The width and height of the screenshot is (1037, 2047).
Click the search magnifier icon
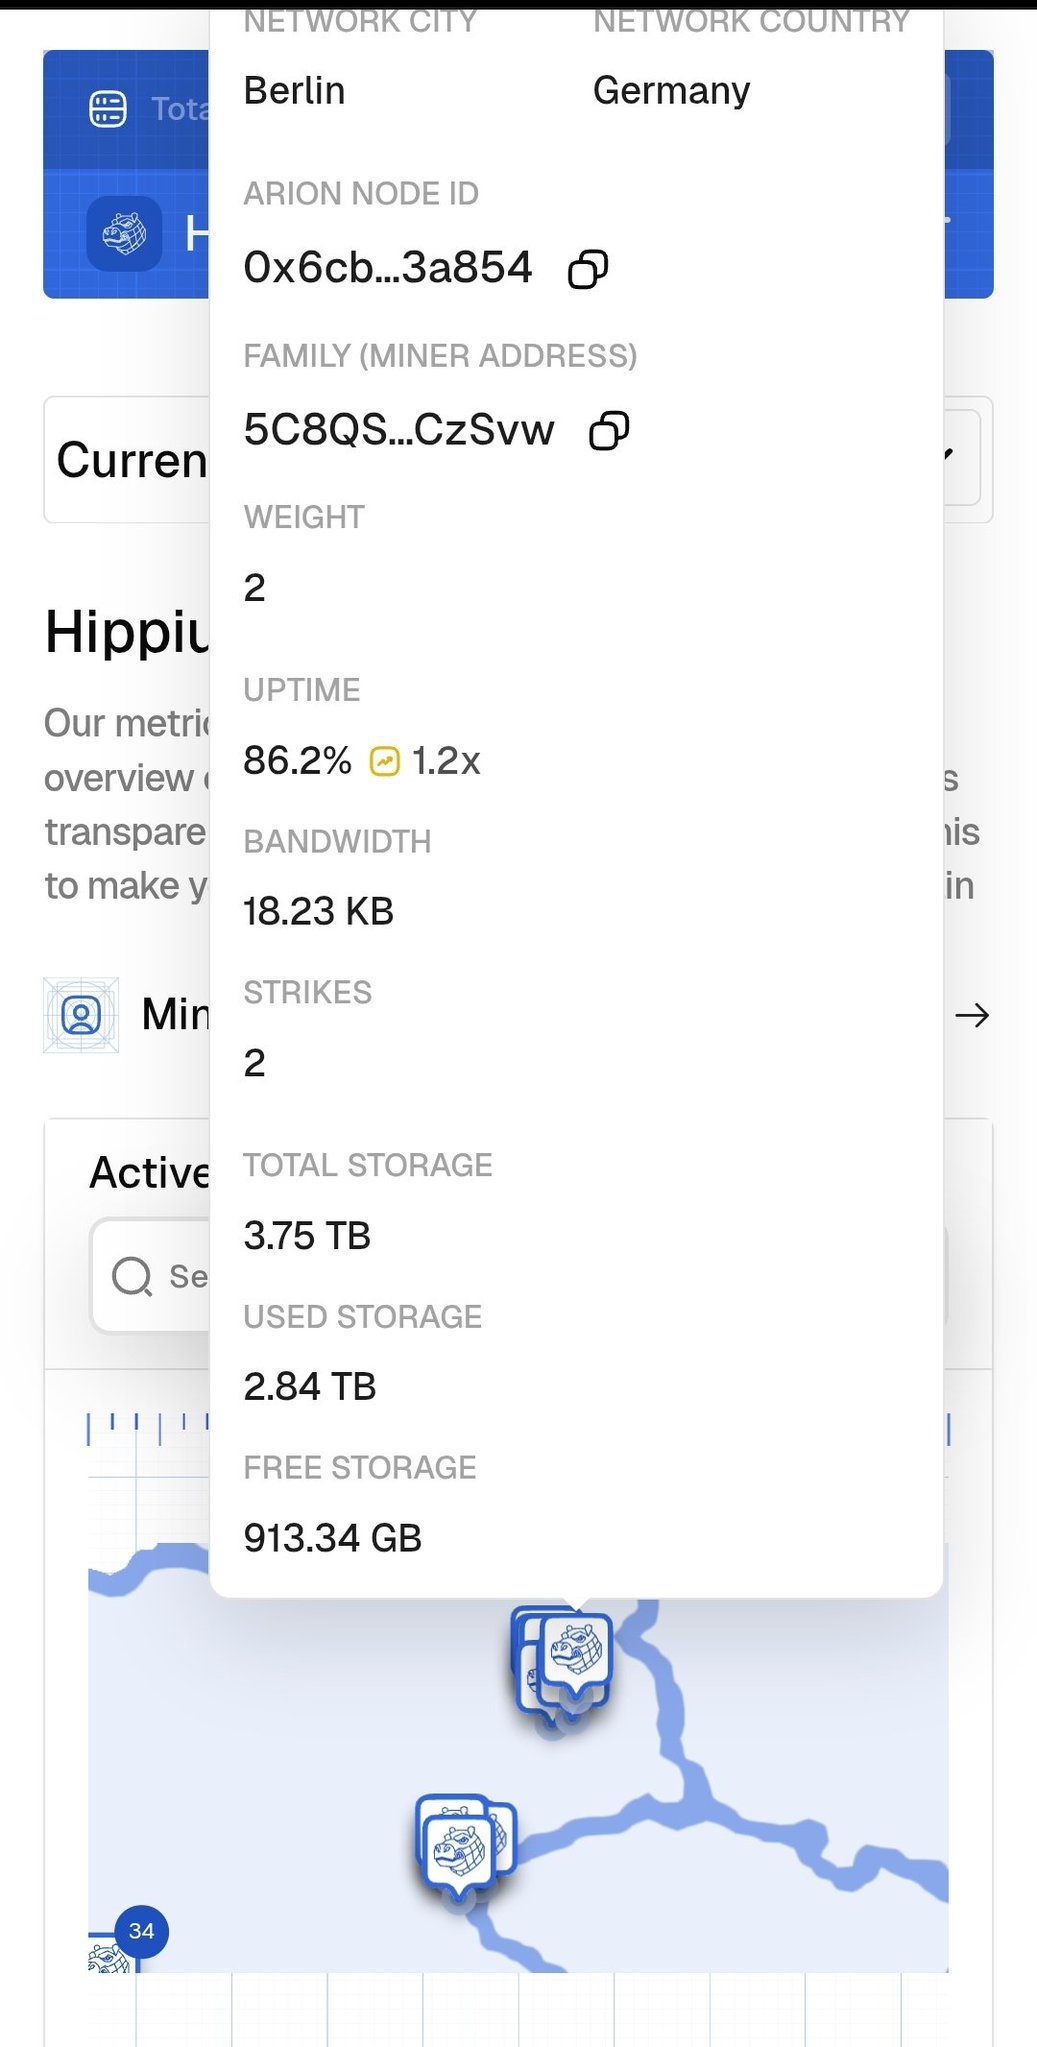point(132,1276)
